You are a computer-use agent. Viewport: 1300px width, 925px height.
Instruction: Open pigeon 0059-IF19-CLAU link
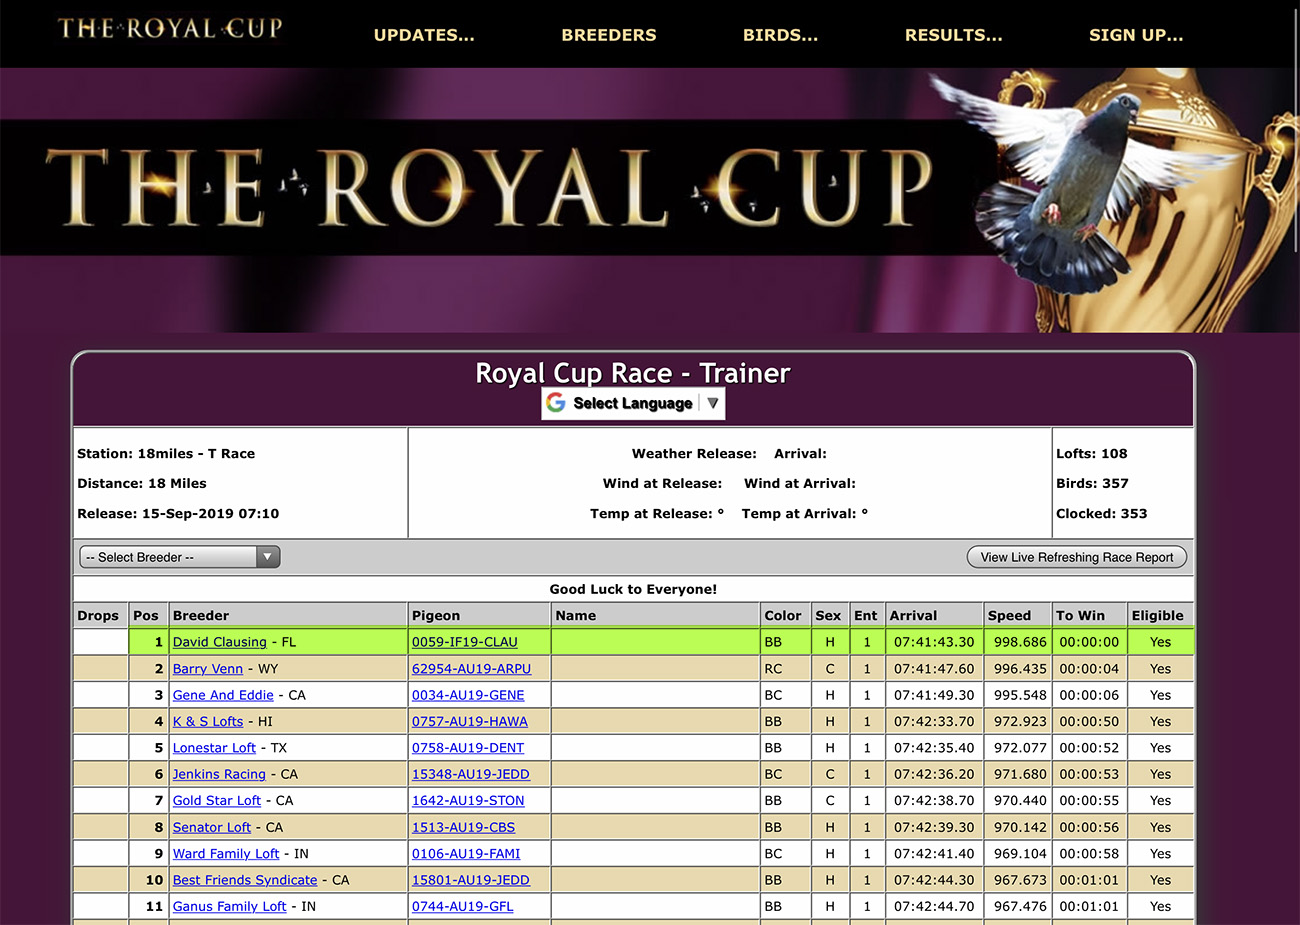point(465,642)
